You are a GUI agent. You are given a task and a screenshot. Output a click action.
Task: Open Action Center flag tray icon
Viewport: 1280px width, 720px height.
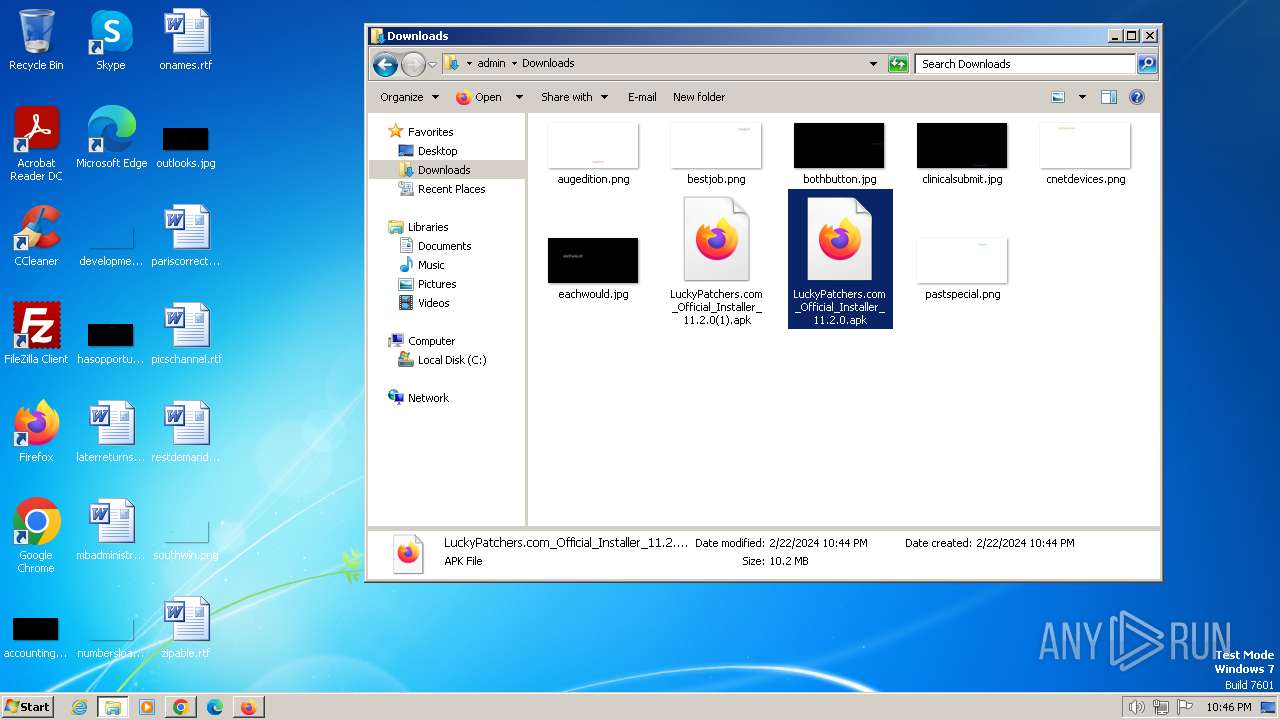1185,707
